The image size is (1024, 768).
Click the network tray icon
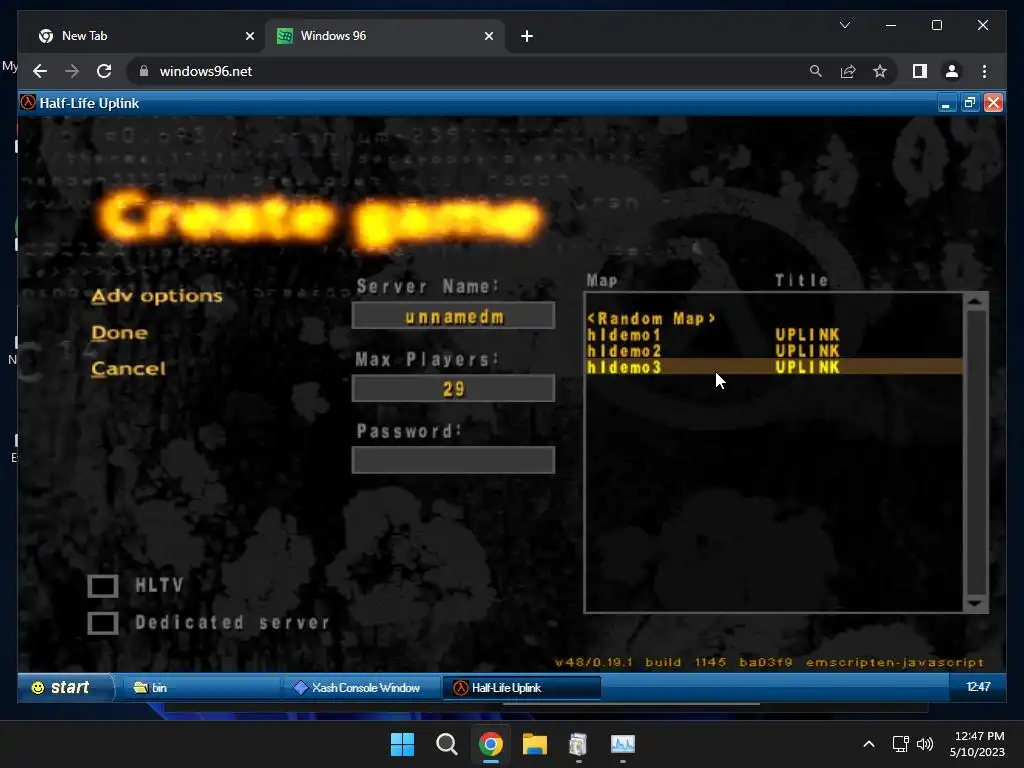point(901,744)
